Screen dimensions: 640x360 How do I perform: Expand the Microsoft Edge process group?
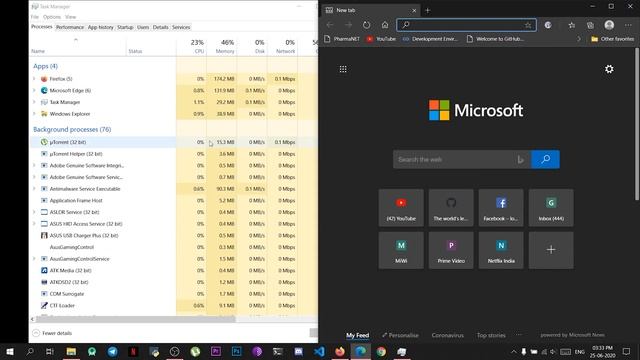click(x=34, y=90)
